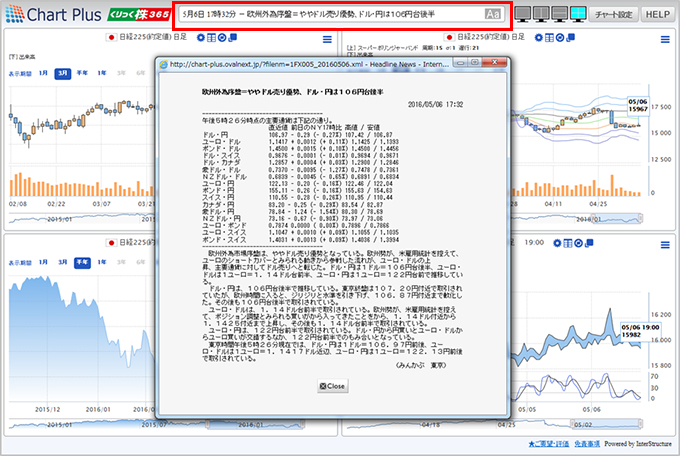Click ユーロ・ドル row in news rate table
The image size is (680, 456).
click(301, 142)
